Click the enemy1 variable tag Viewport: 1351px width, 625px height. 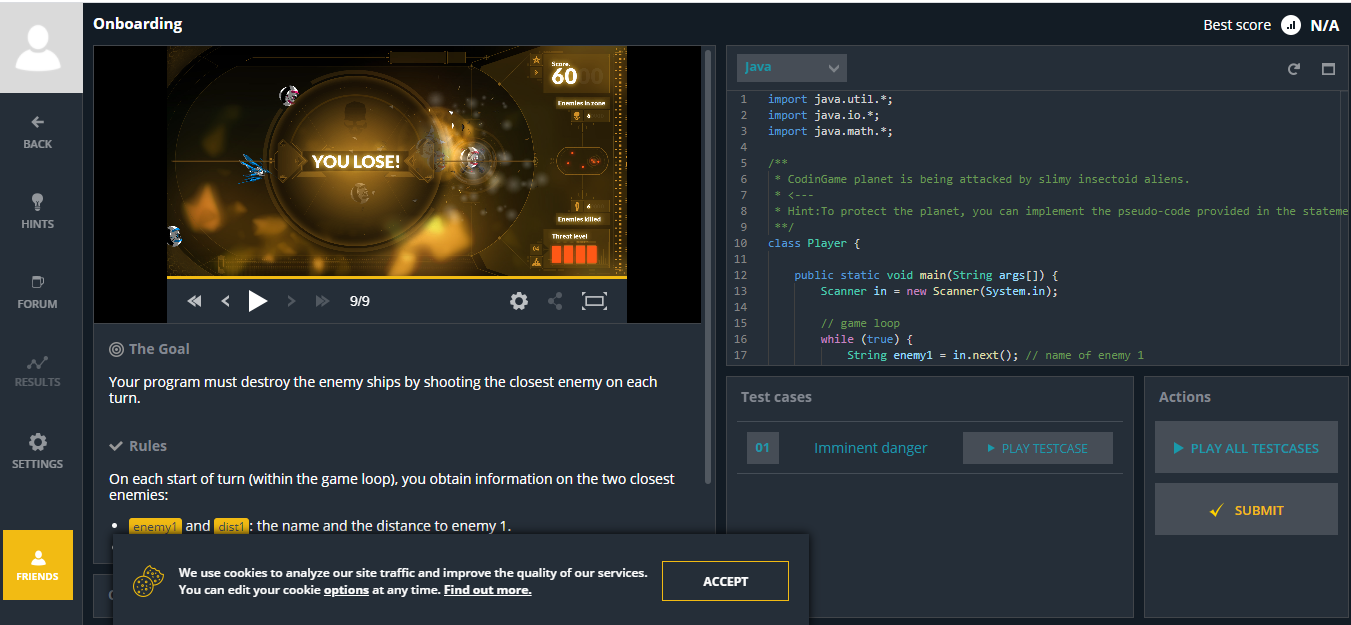[155, 526]
